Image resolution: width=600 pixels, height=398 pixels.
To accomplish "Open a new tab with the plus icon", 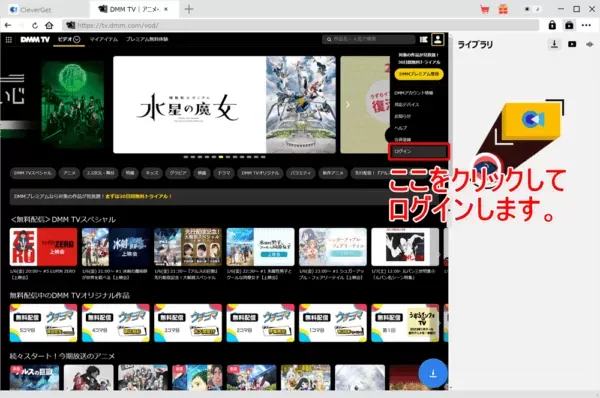I will pyautogui.click(x=189, y=9).
